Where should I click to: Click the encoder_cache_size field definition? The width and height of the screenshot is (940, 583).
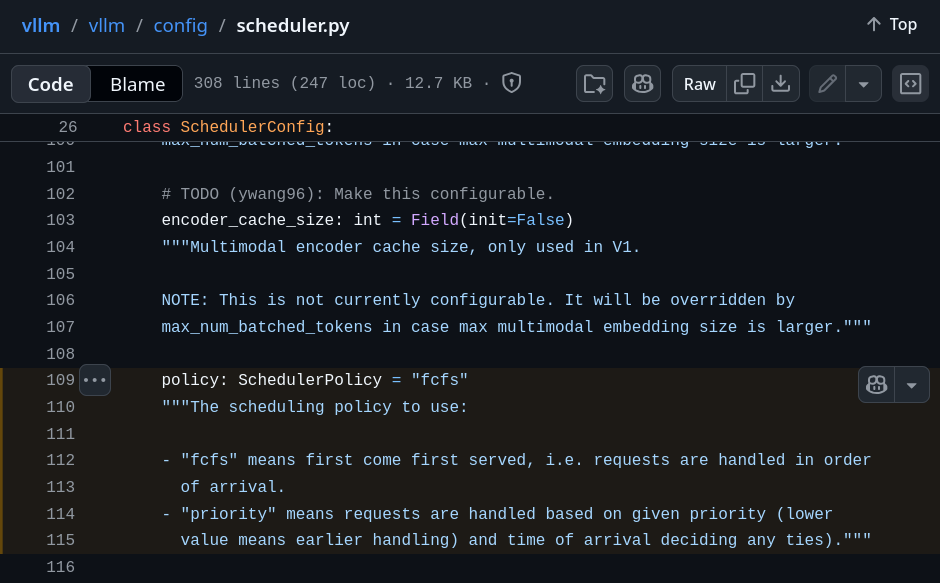pyautogui.click(x=367, y=220)
